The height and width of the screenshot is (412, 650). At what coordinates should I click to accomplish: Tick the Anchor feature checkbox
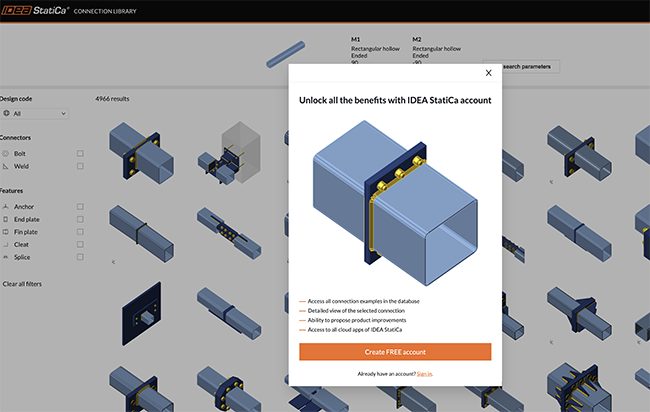(x=80, y=206)
